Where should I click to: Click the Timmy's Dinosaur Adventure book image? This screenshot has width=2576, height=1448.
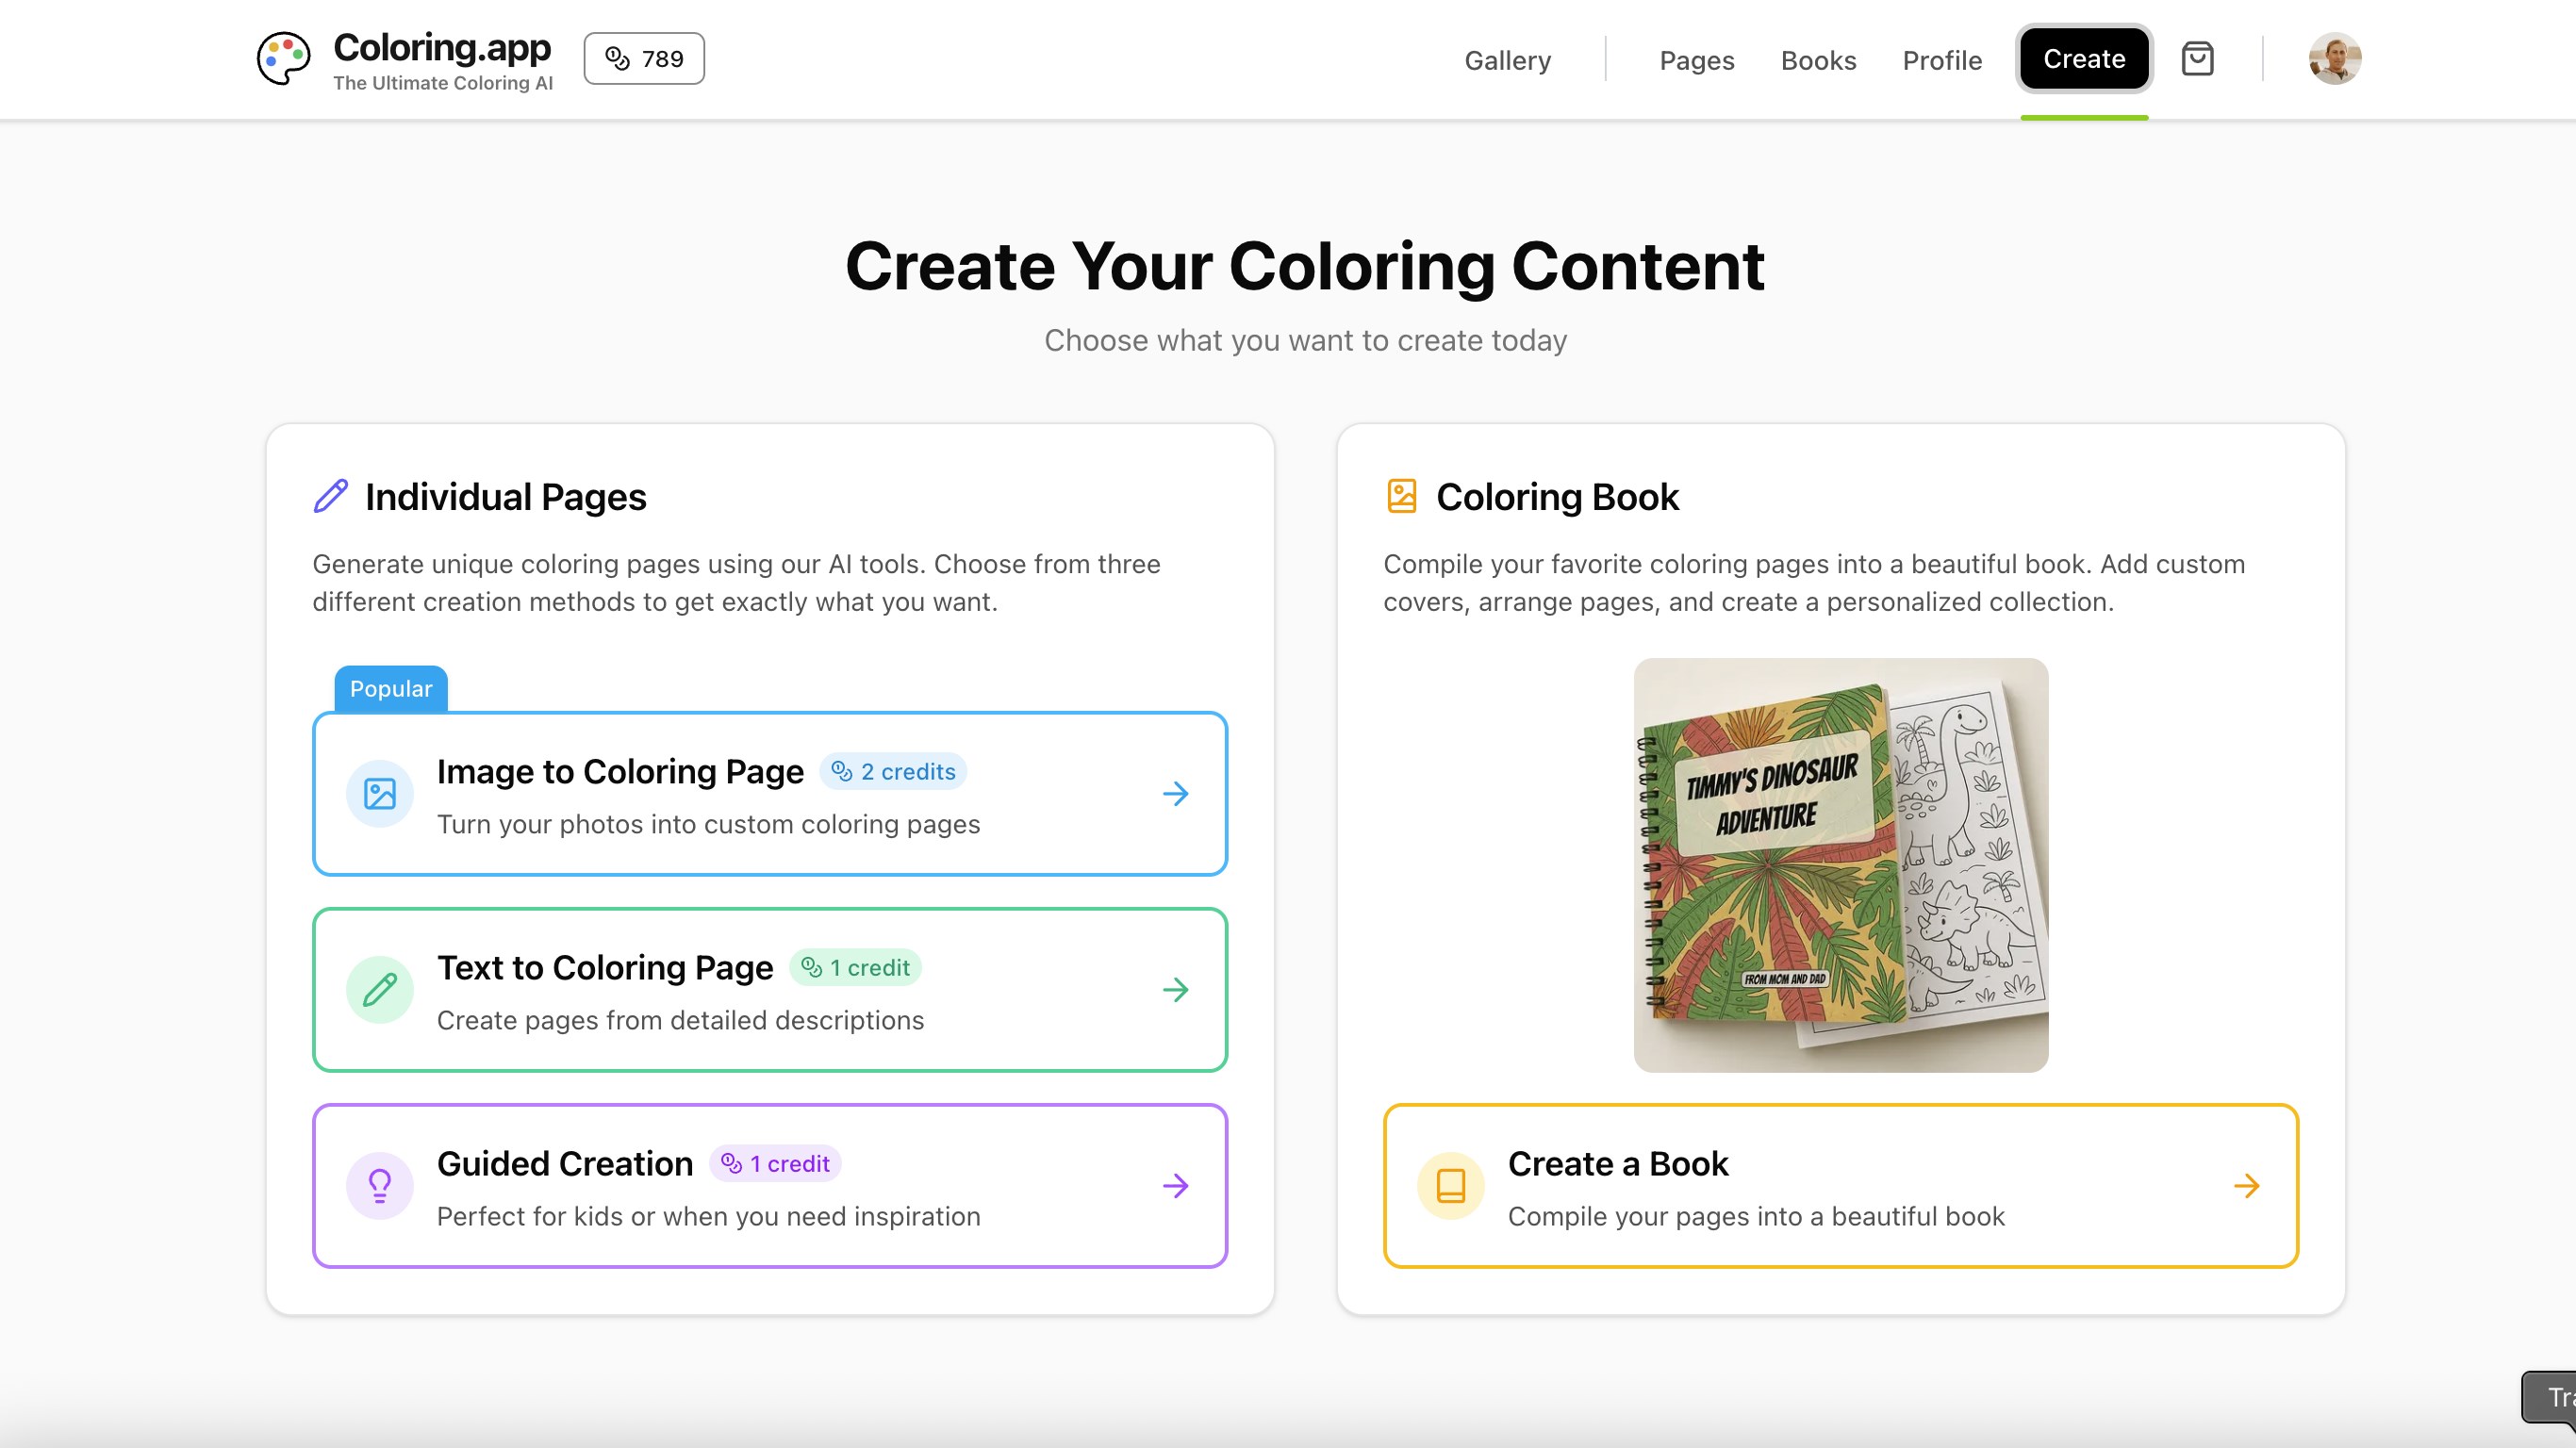[1840, 865]
